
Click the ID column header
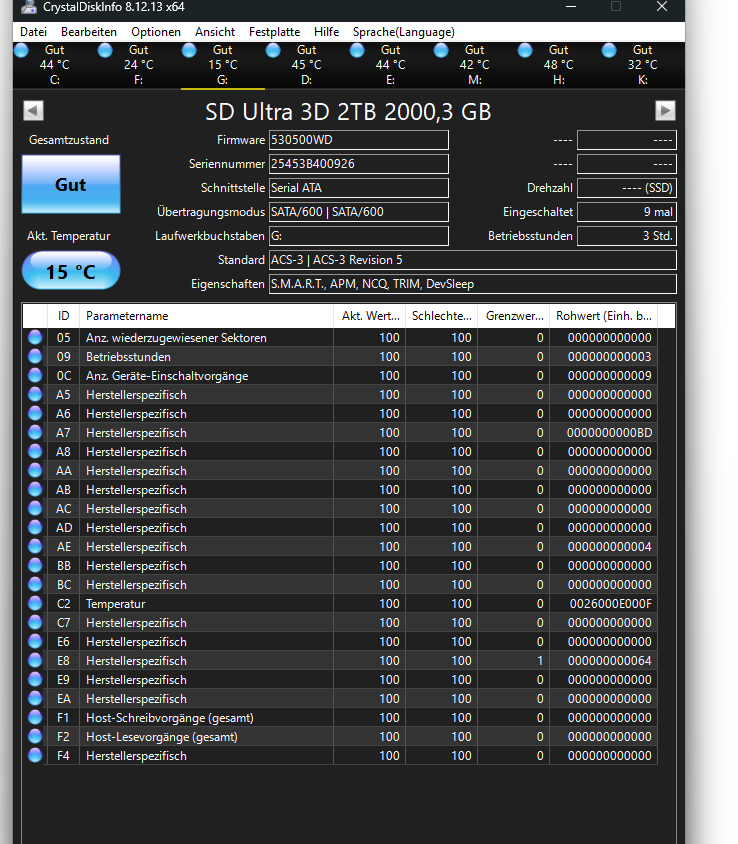click(x=64, y=316)
